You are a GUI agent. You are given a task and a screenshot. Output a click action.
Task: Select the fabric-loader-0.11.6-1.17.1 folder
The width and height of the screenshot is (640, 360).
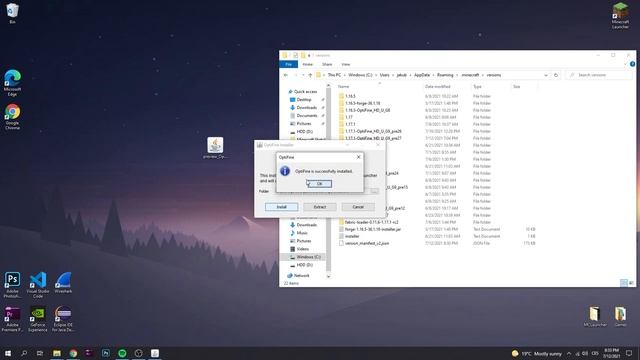(x=371, y=222)
